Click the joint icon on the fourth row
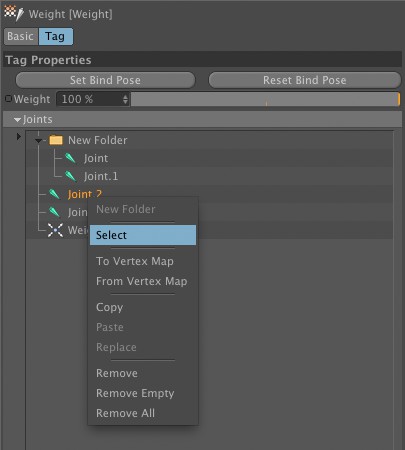Screen dimensions: 405x450 (x=54, y=212)
